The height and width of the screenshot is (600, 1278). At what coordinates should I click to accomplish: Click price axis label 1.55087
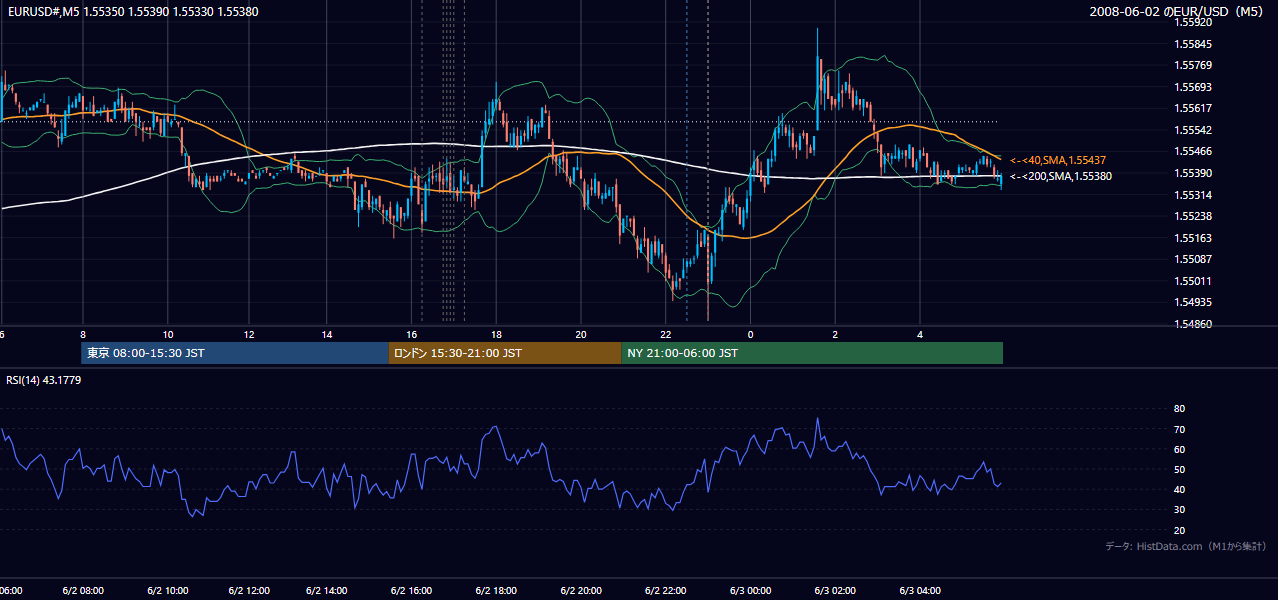click(1195, 259)
